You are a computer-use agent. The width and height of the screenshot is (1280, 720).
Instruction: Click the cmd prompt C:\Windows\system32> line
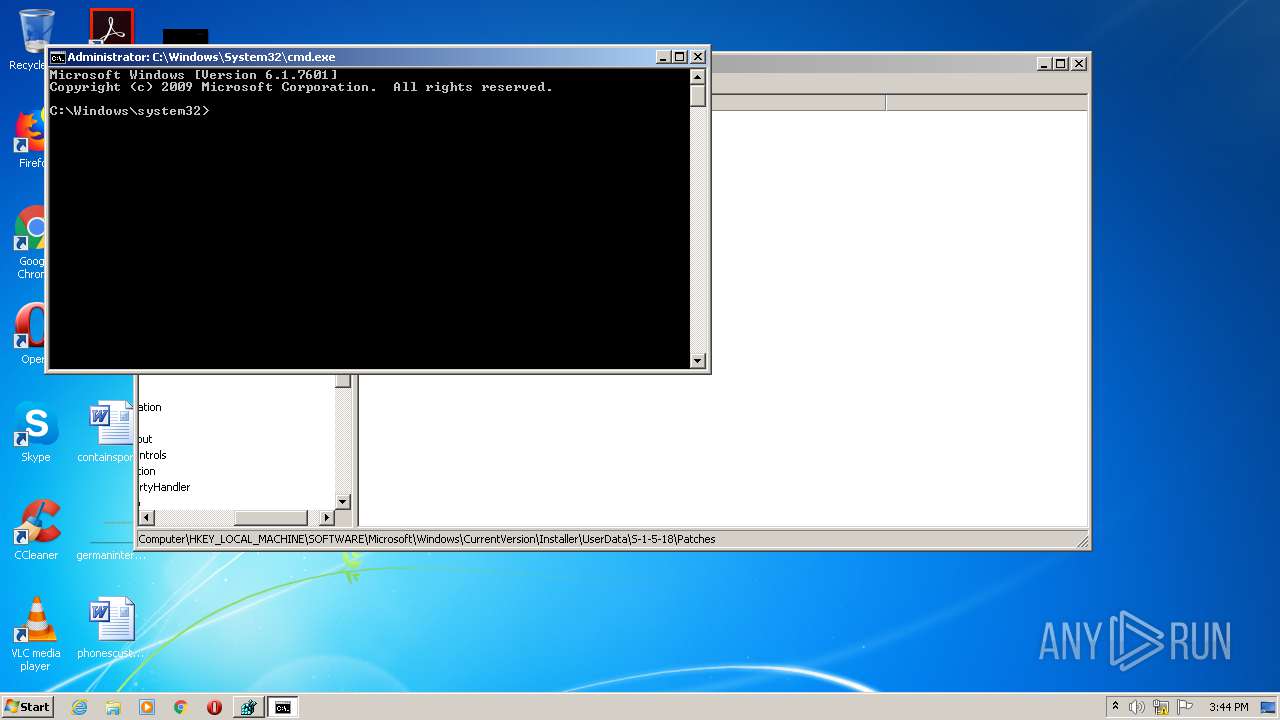coord(130,111)
